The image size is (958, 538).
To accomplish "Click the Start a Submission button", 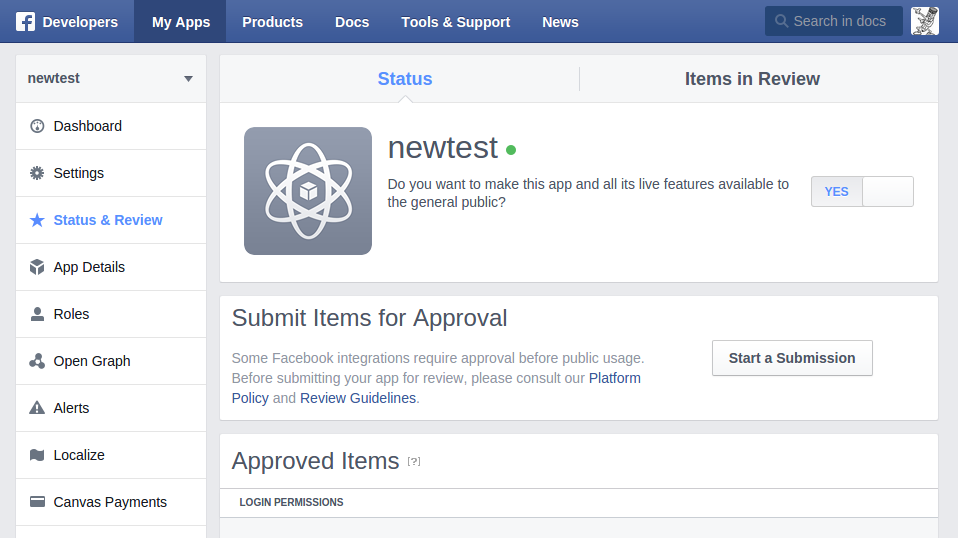I will [792, 358].
